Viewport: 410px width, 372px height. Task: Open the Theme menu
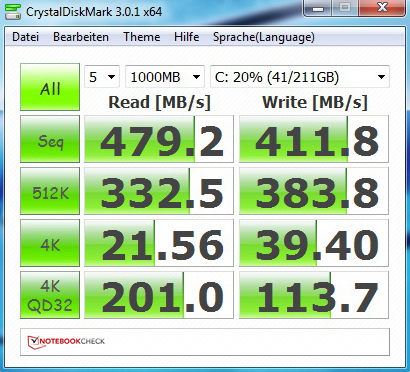click(142, 37)
